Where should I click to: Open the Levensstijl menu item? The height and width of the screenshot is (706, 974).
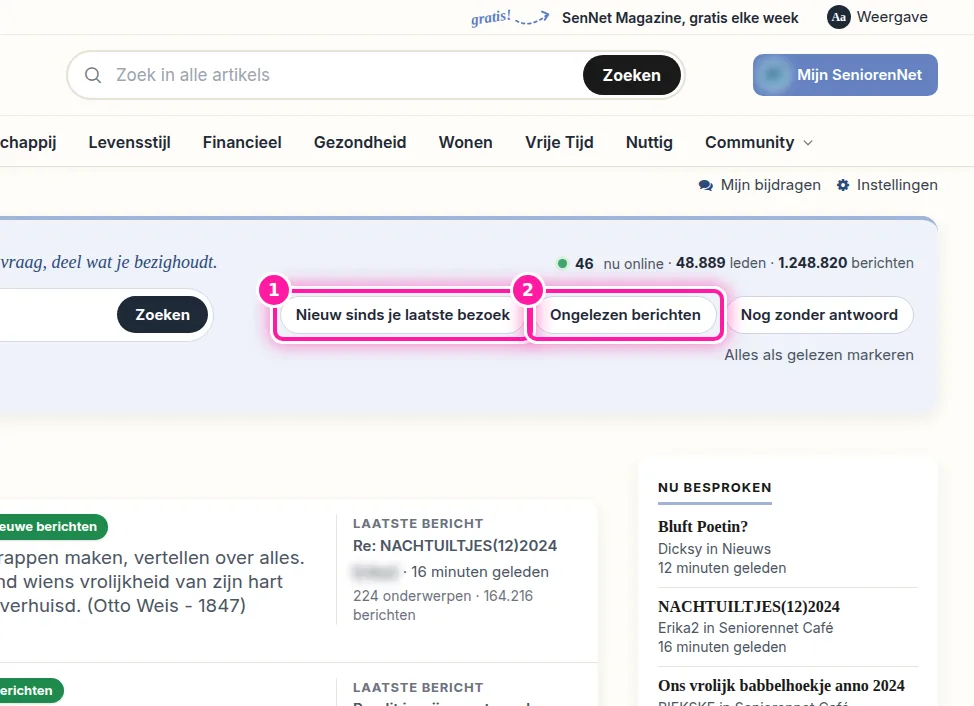coord(129,142)
